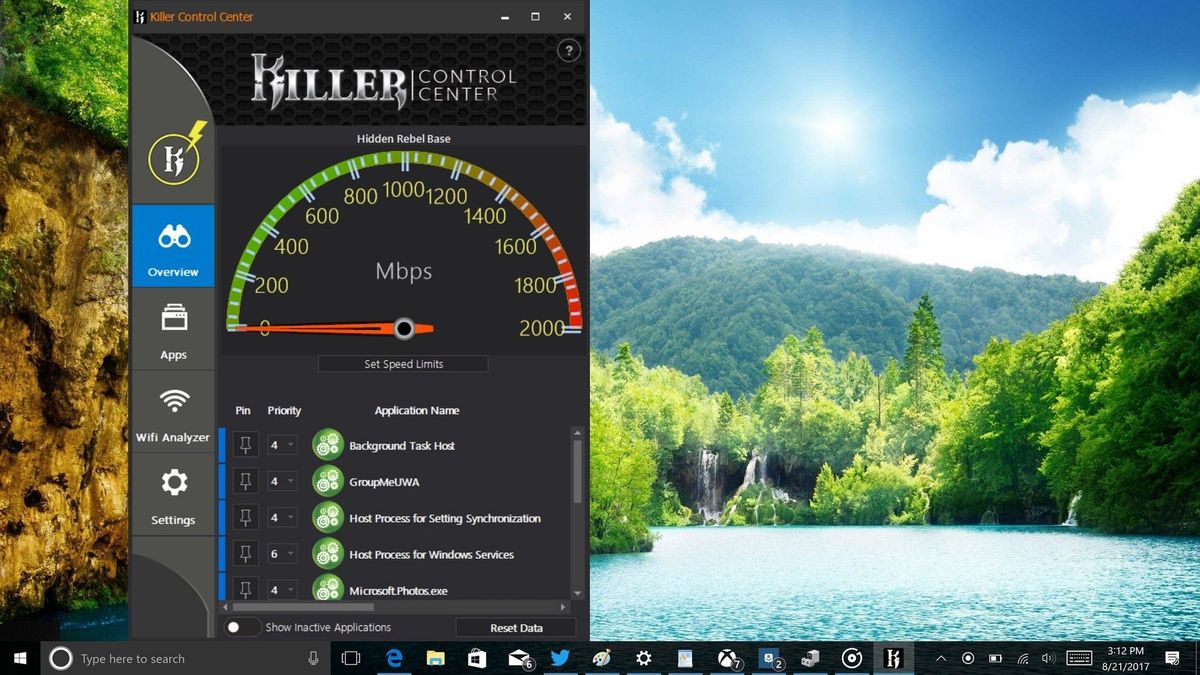Pin the GroupMeUWA application
The image size is (1200, 675).
point(246,482)
